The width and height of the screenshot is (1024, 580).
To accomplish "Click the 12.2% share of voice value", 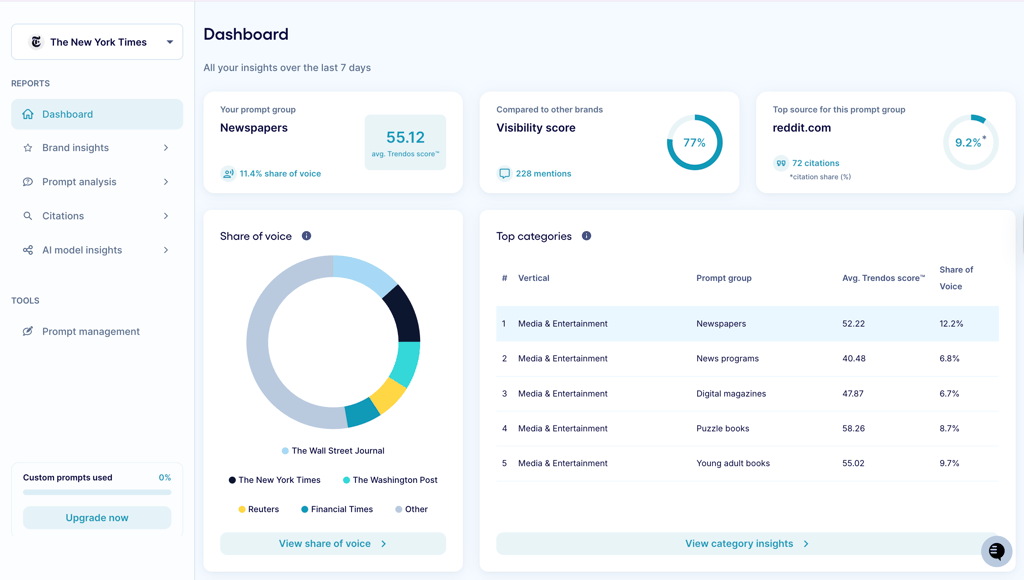I will pos(951,324).
